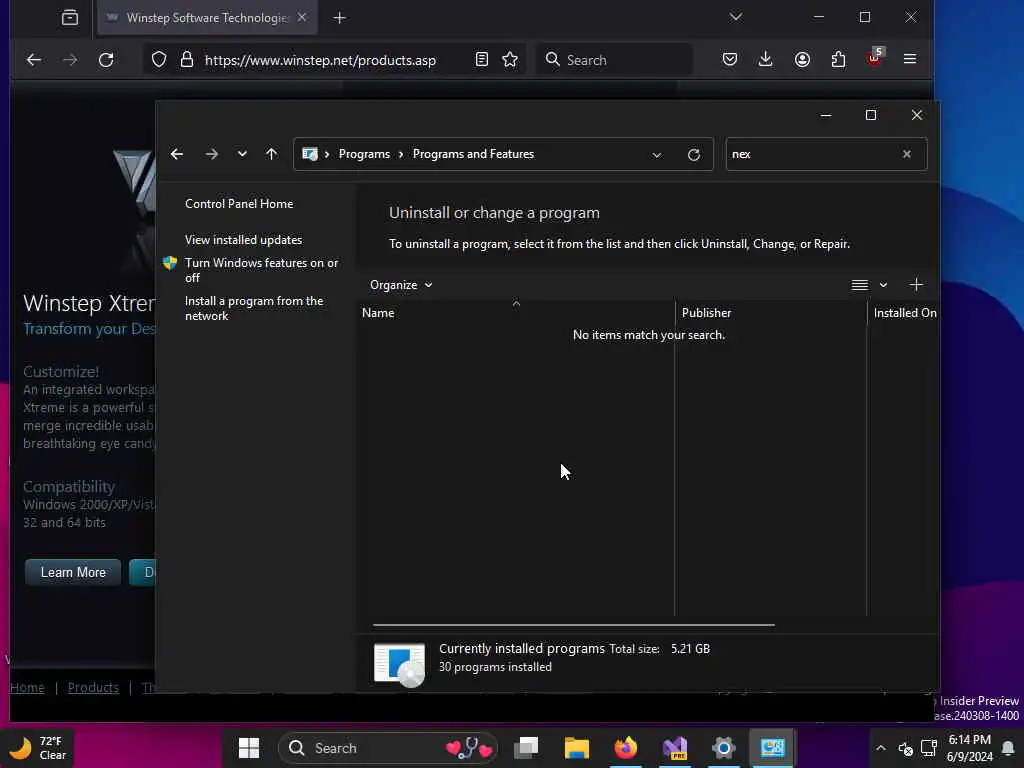Click Control Panel icon in address bar
Screen dimensions: 1024x768
click(310, 154)
